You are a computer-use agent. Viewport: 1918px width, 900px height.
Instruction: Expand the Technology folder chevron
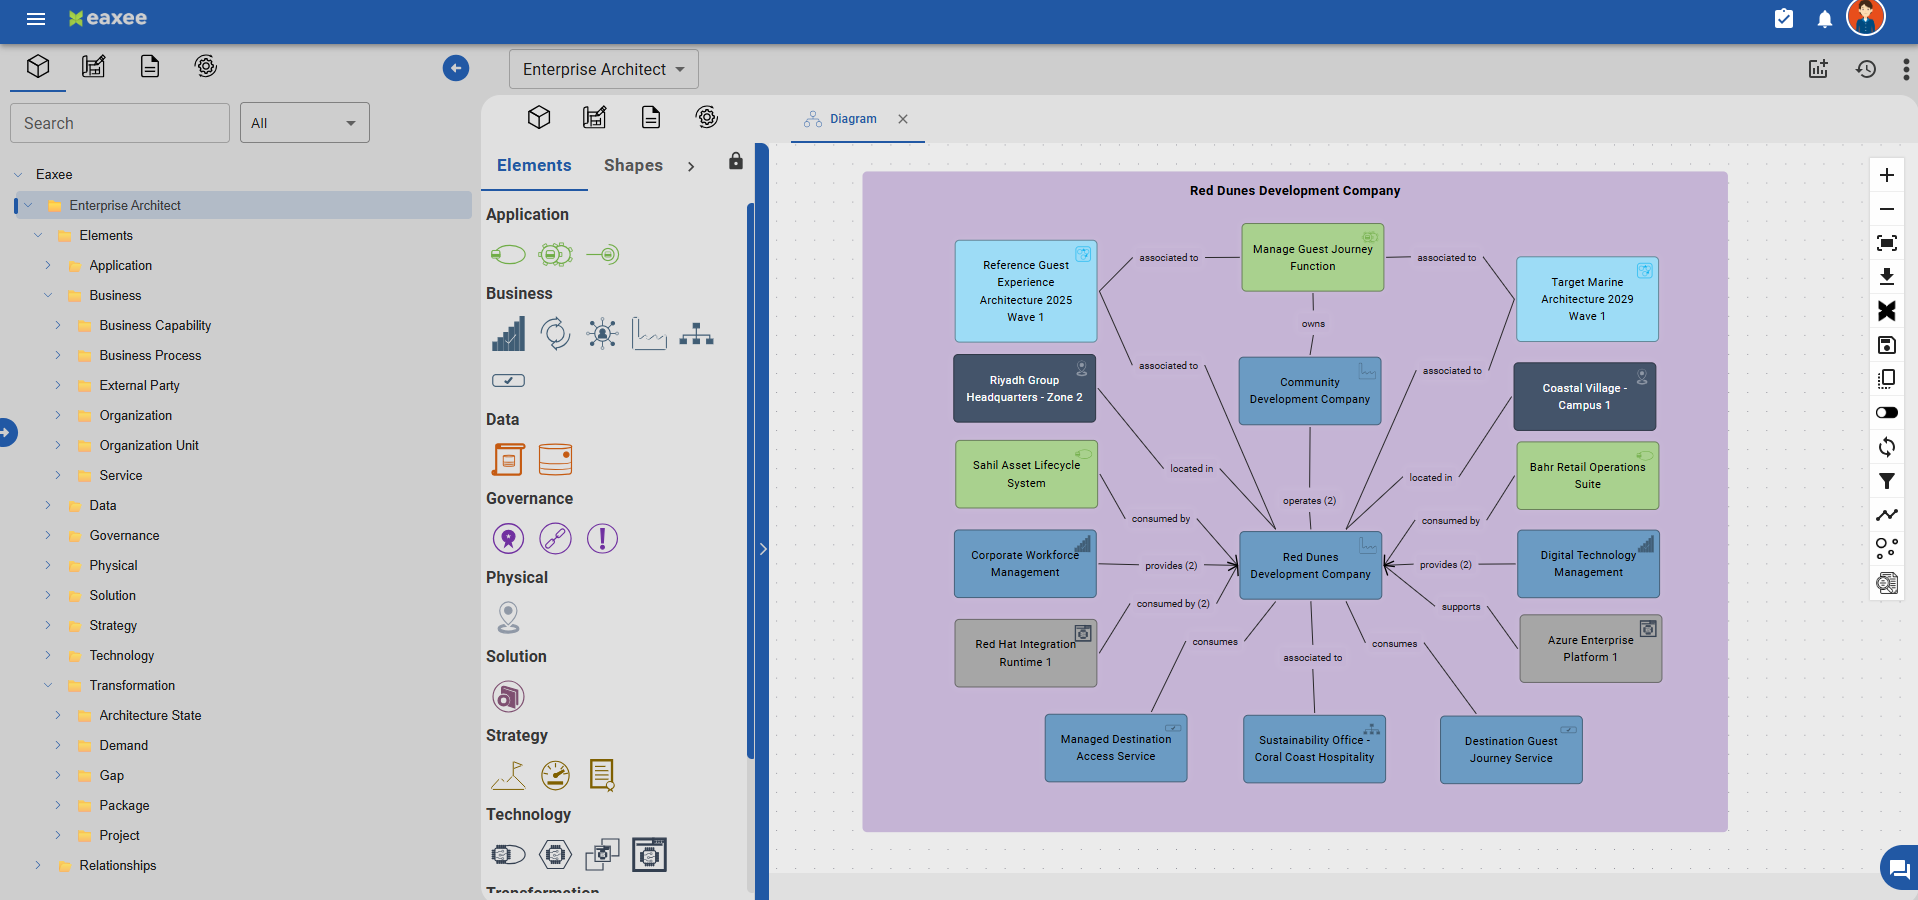[48, 656]
